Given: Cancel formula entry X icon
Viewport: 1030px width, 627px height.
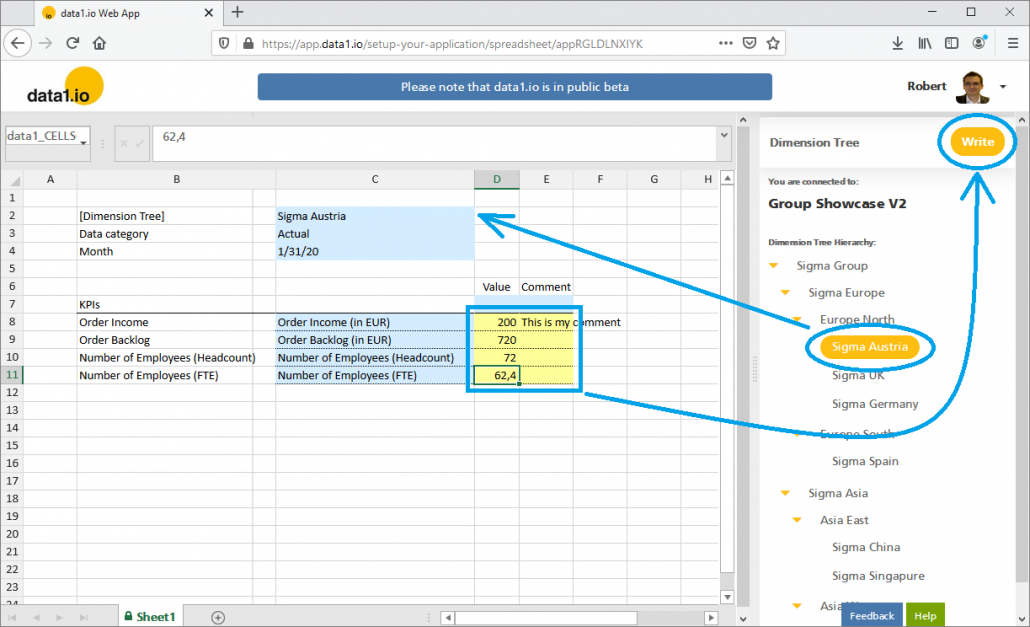Looking at the screenshot, I should click(x=123, y=143).
